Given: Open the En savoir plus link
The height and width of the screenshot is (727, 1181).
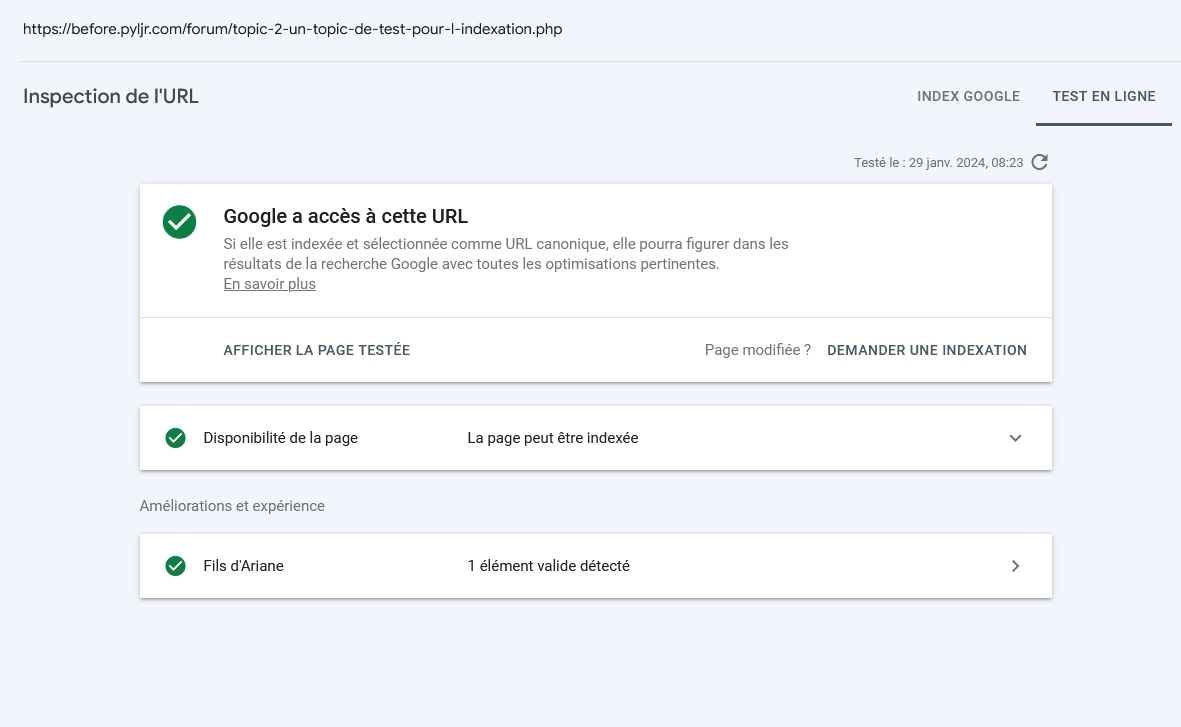Looking at the screenshot, I should pos(269,284).
